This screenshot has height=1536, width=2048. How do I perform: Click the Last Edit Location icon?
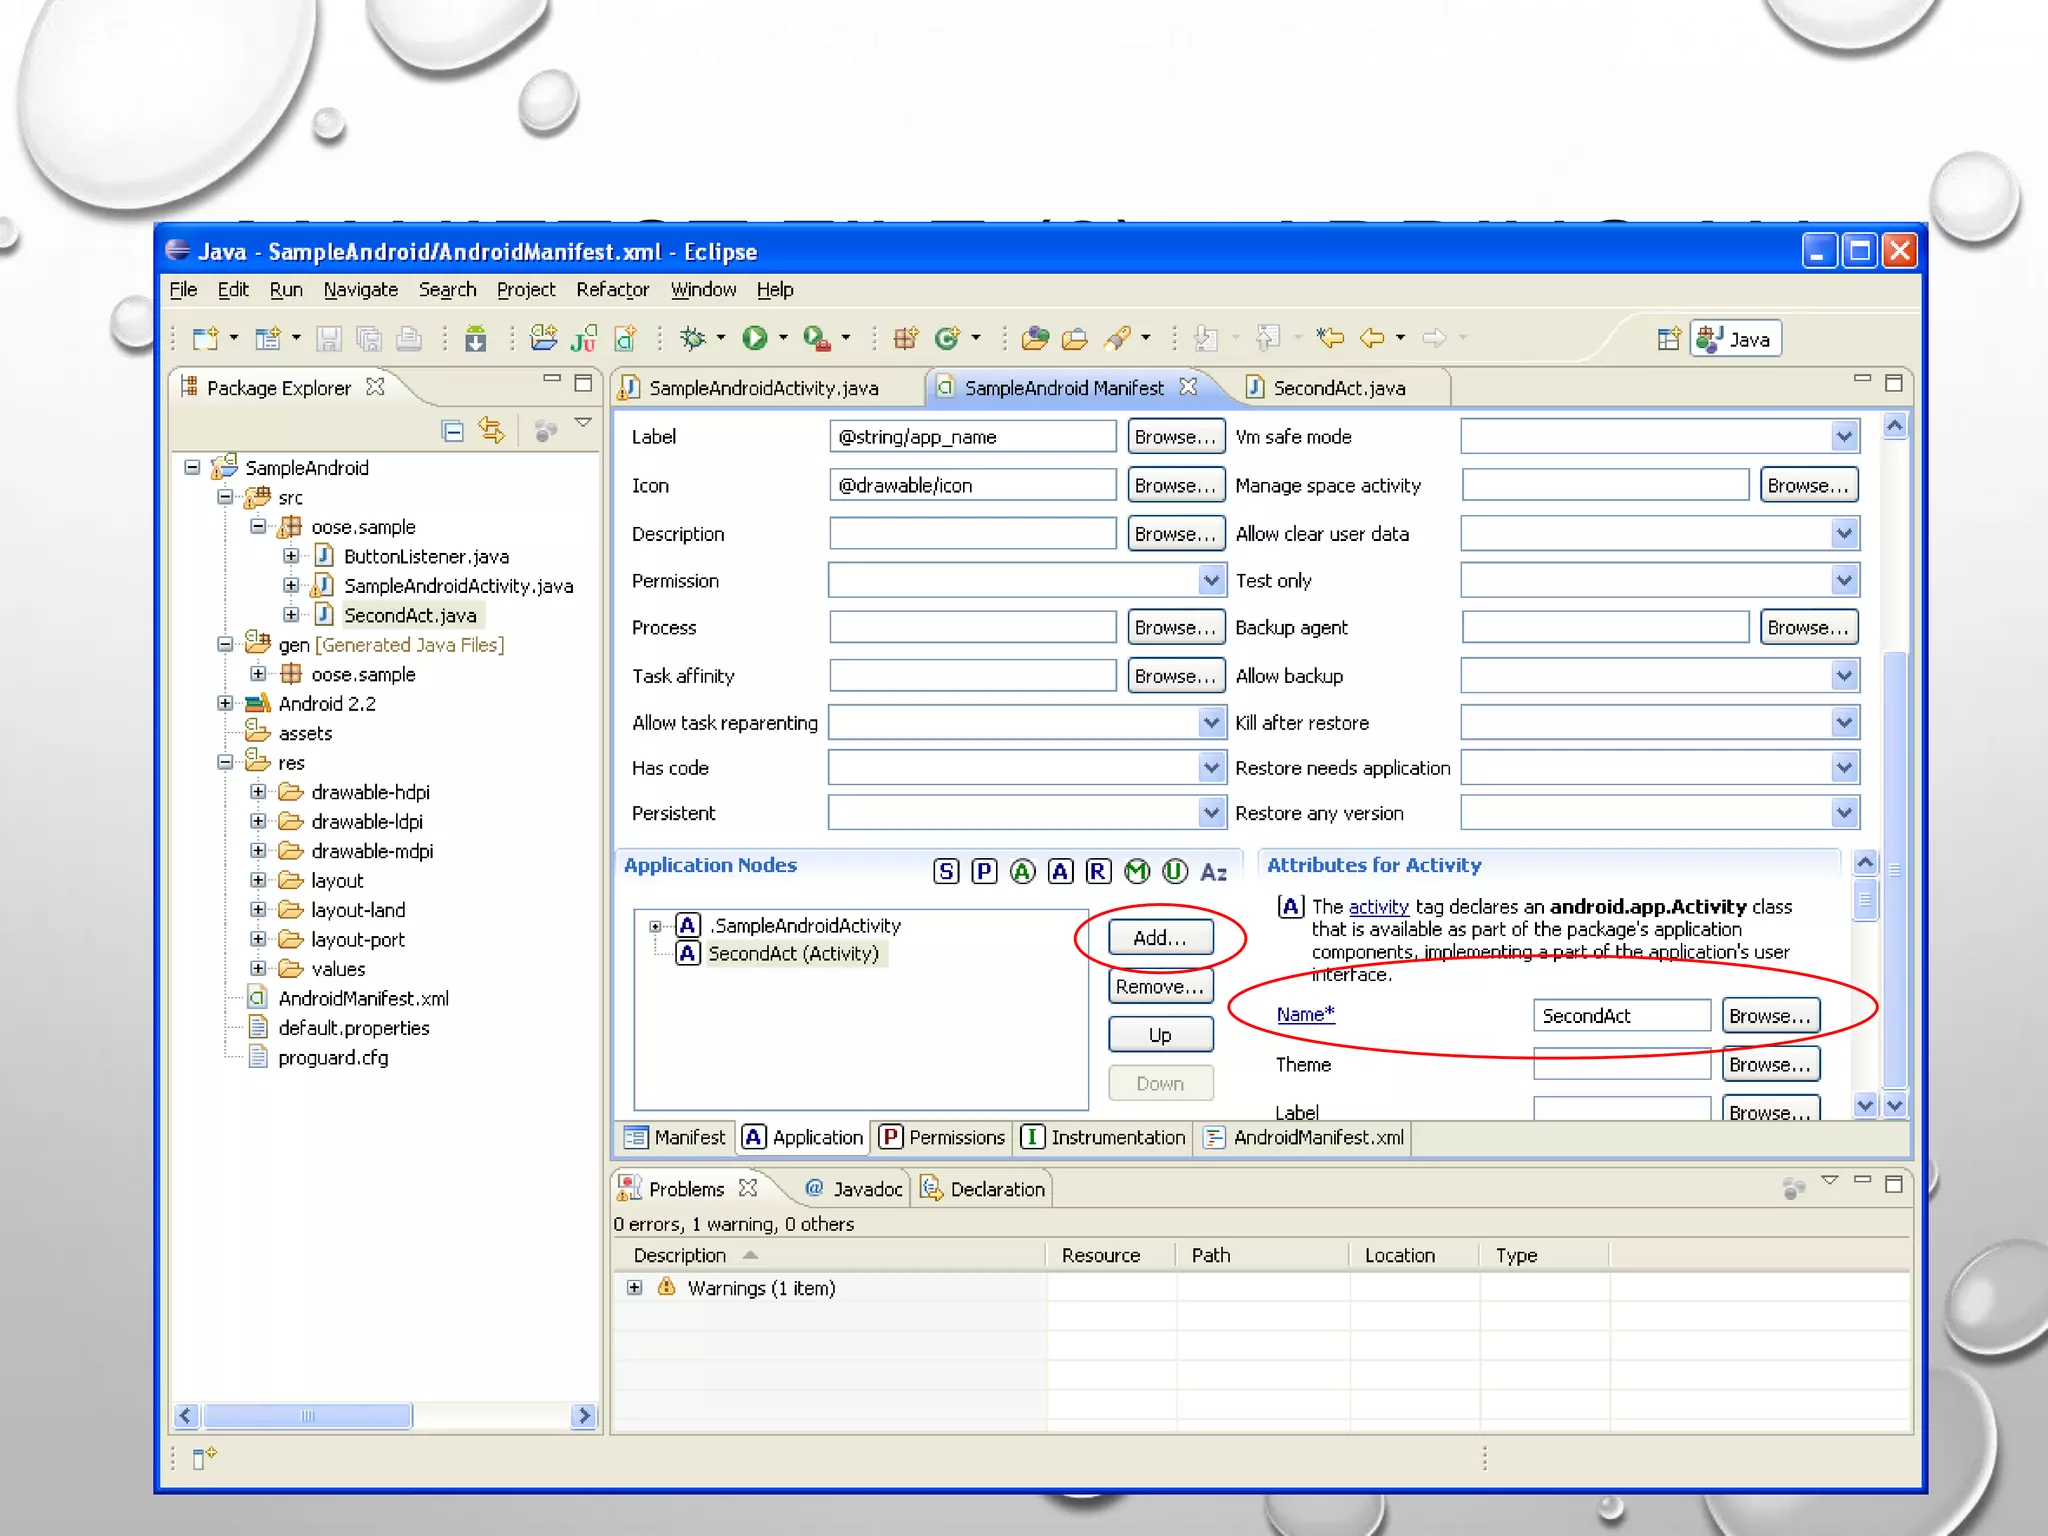pos(1330,339)
